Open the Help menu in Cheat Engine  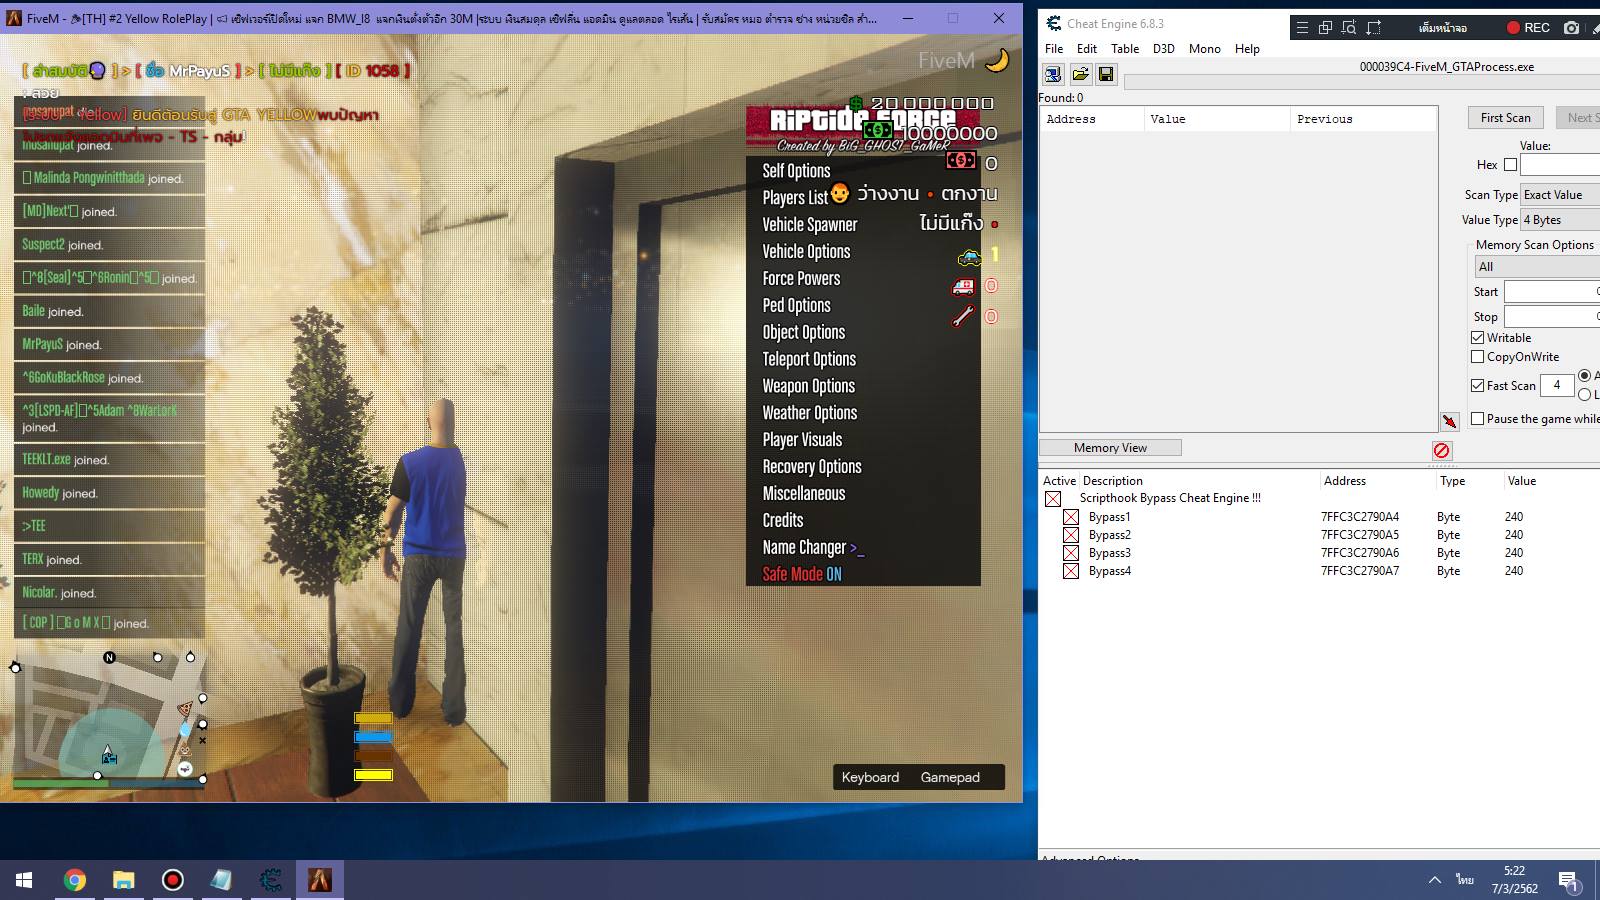(x=1247, y=49)
